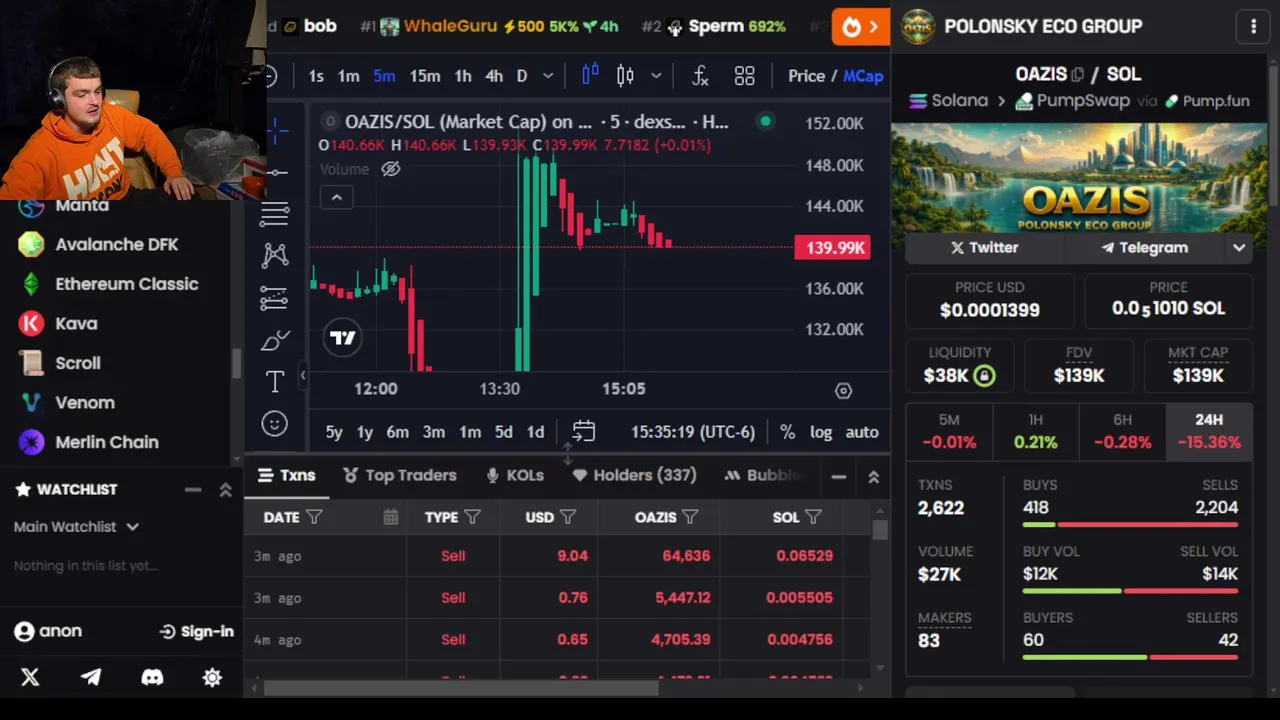The image size is (1280, 720).
Task: Switch chart to MCap mode
Action: tap(863, 76)
